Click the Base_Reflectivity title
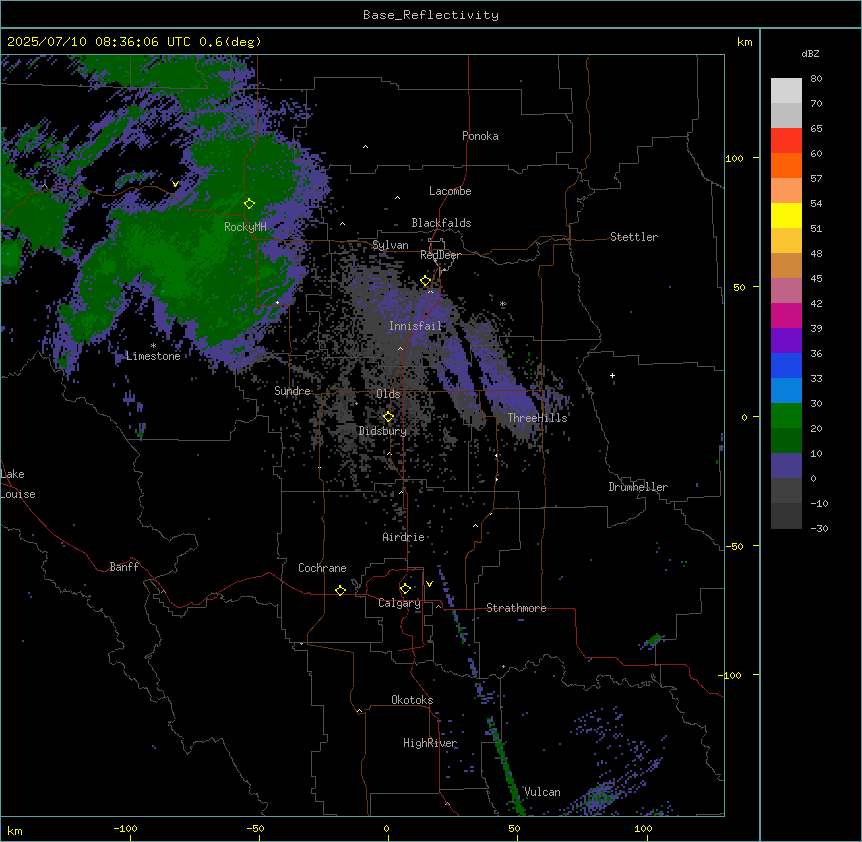 (x=430, y=15)
